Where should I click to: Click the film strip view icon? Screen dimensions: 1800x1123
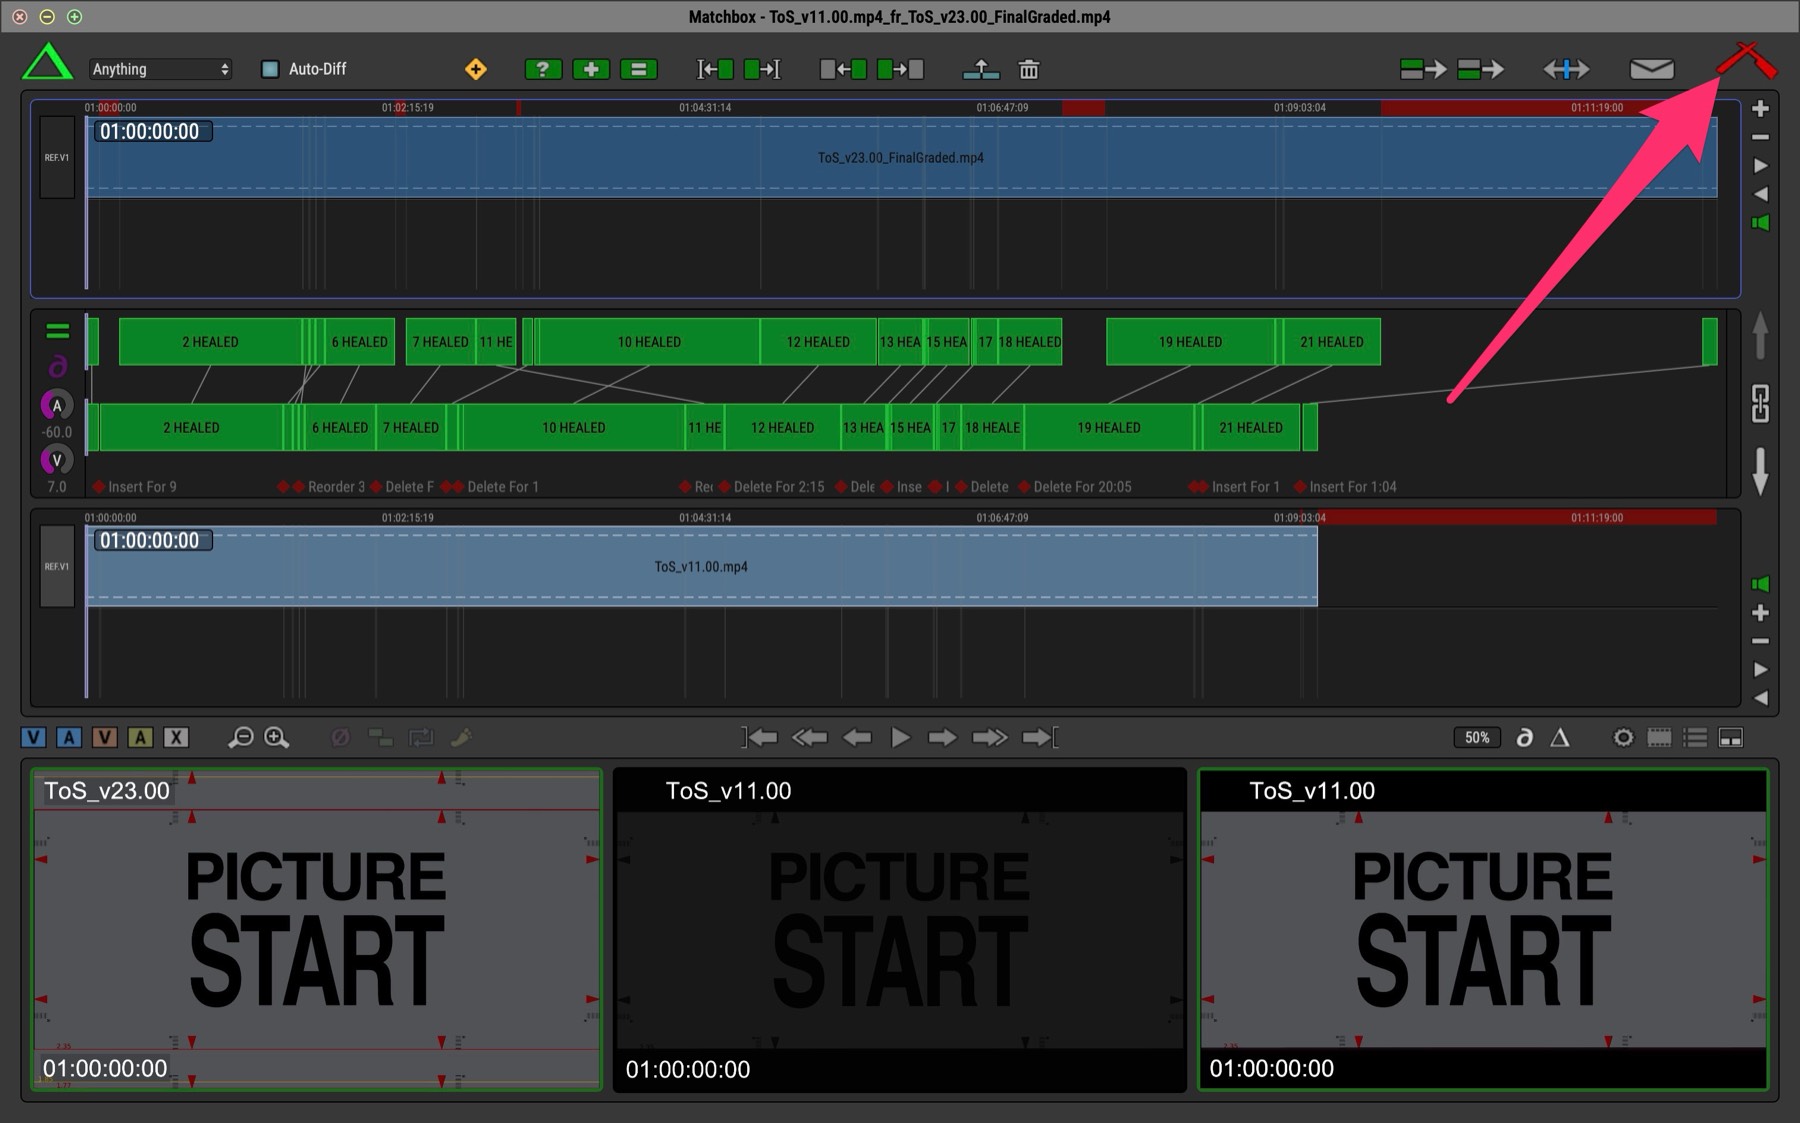[x=1660, y=738]
